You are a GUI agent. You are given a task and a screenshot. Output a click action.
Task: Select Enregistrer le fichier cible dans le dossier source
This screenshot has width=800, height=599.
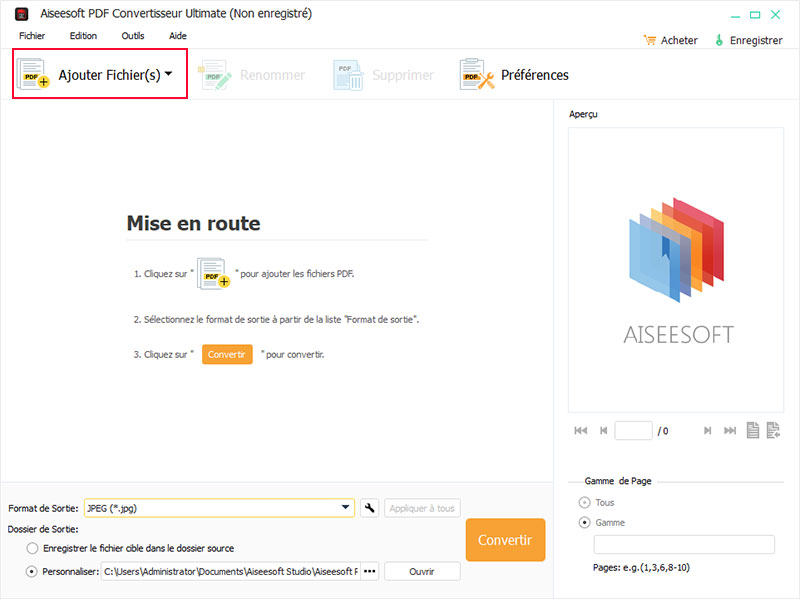(x=32, y=548)
